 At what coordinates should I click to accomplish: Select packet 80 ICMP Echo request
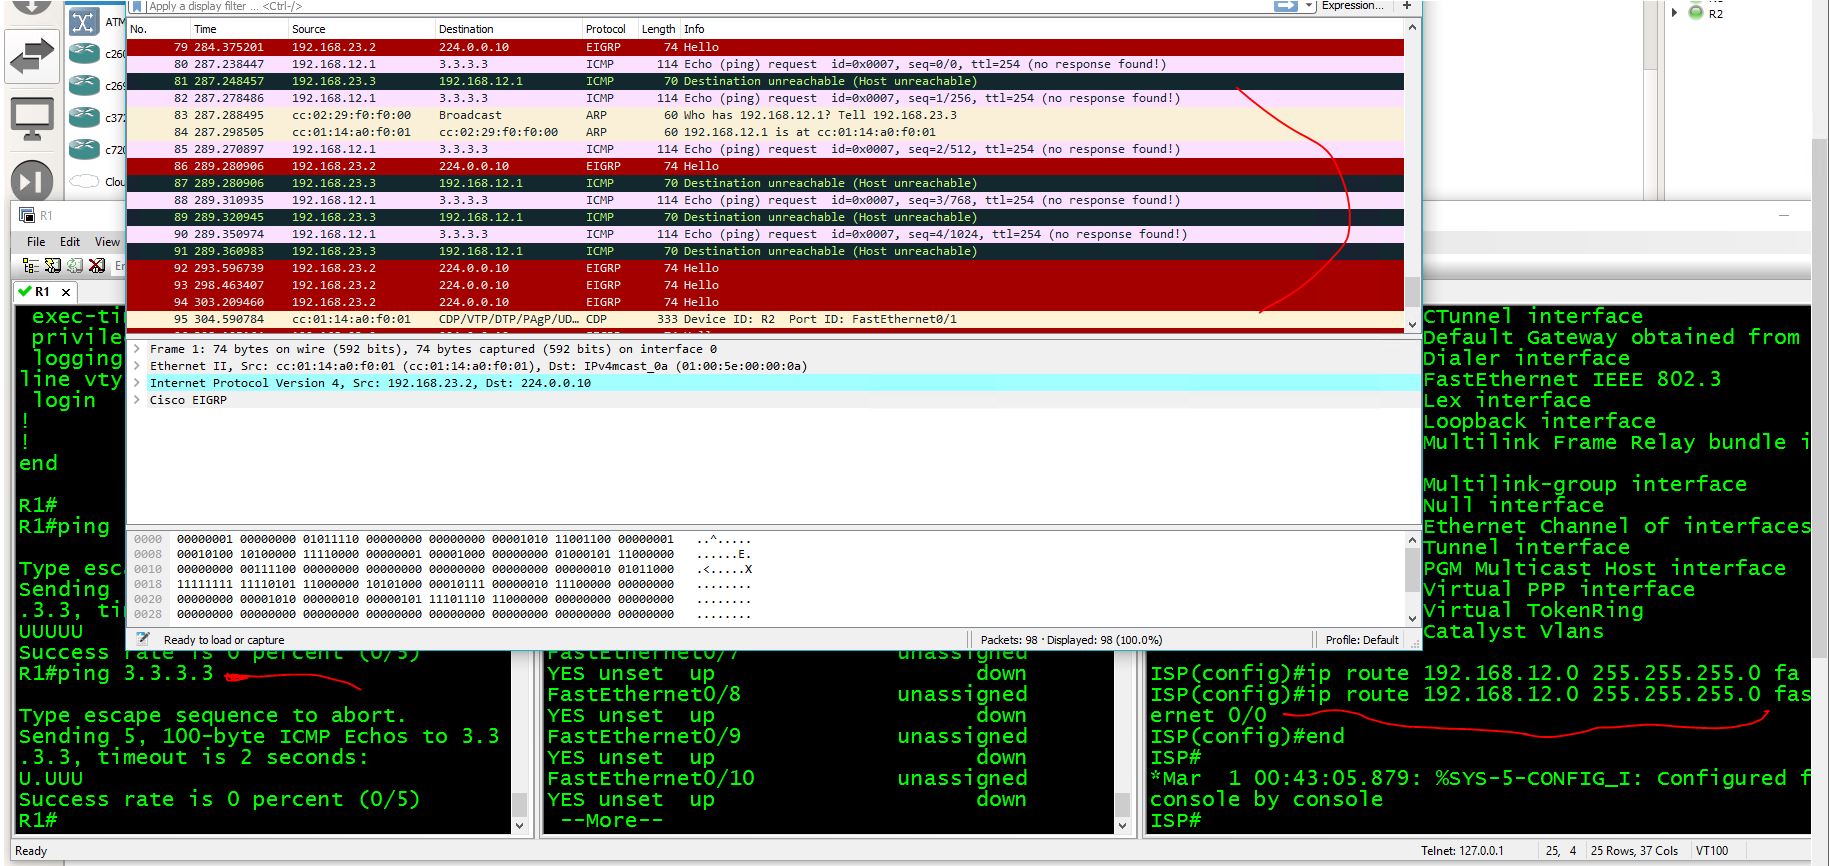765,64
